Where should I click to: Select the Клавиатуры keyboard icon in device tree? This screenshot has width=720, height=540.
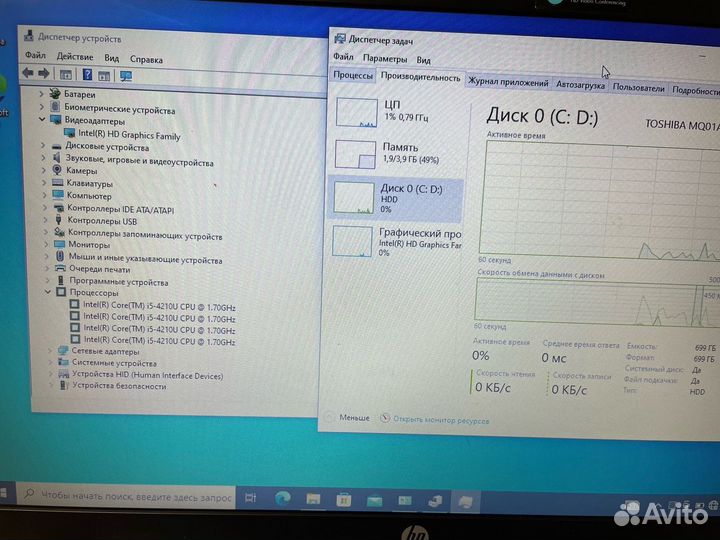(x=57, y=183)
